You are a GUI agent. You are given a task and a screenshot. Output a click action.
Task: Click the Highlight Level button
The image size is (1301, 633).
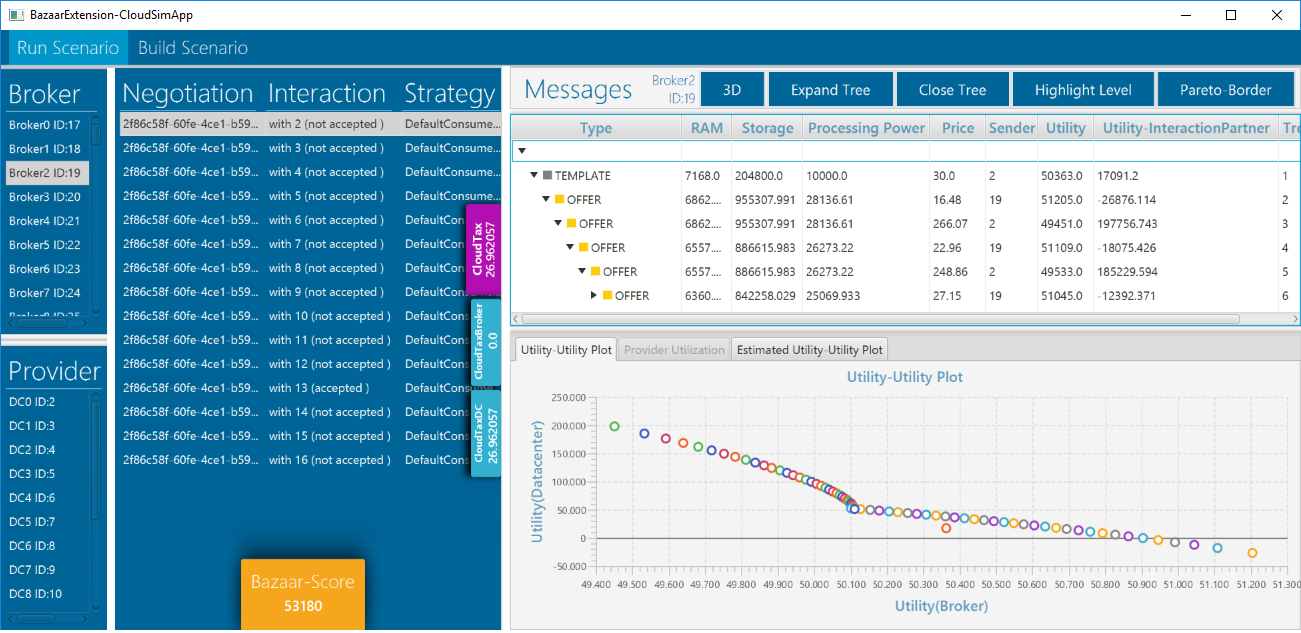(x=1083, y=90)
